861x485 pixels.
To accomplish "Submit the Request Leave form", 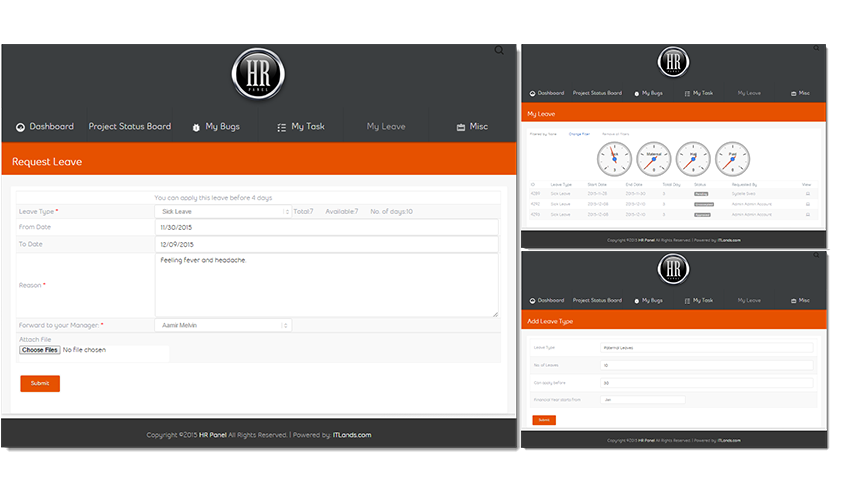I will tap(40, 383).
